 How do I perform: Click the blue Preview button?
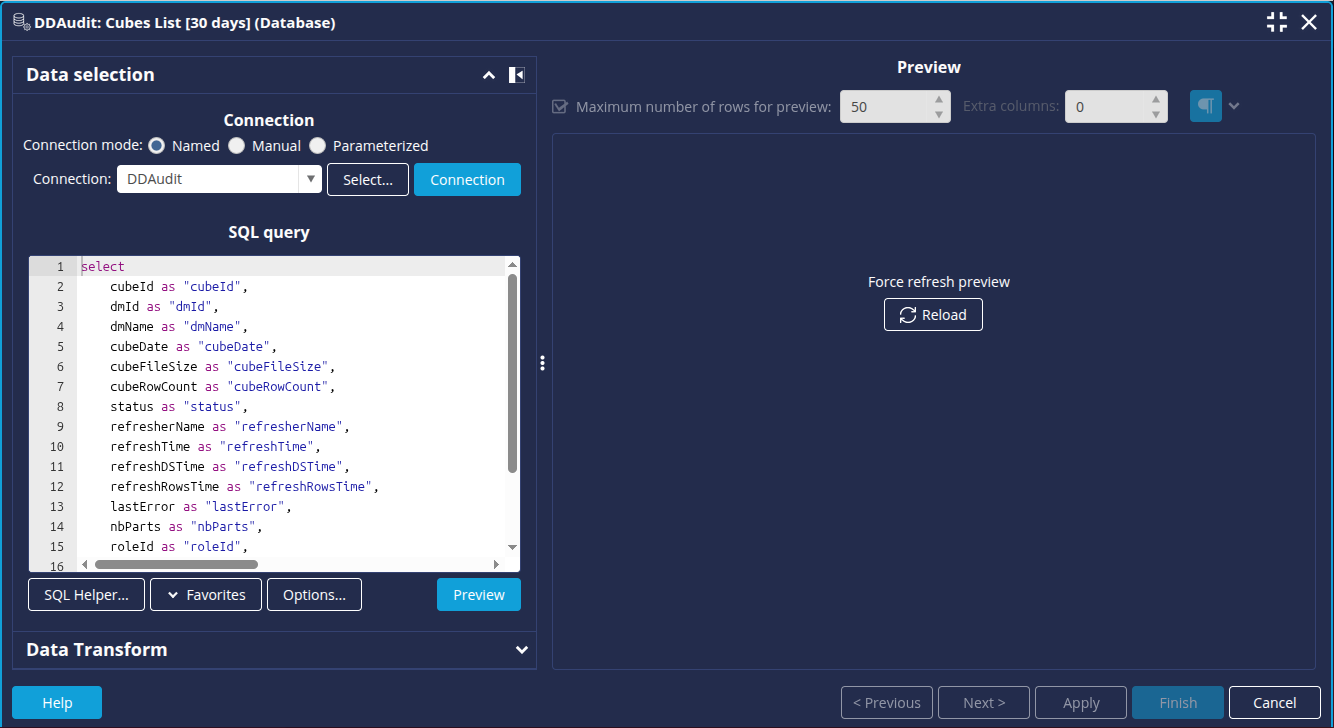pyautogui.click(x=478, y=595)
